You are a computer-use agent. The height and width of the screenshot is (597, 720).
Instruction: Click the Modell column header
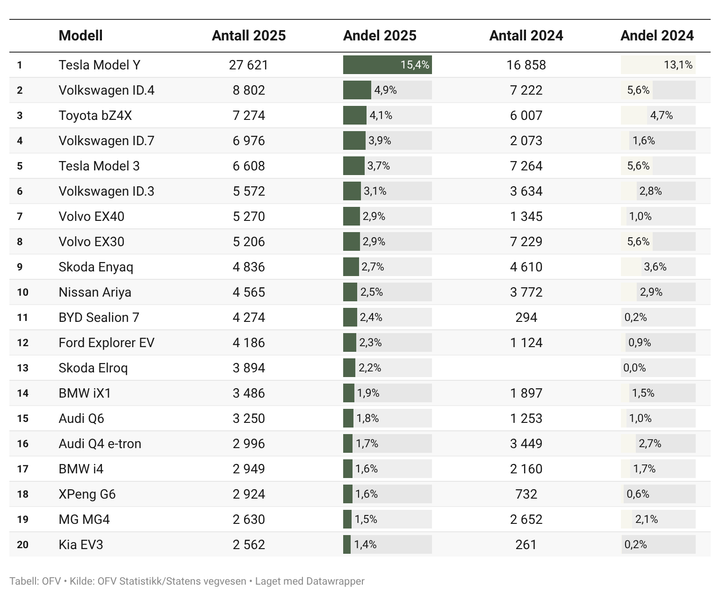tap(80, 35)
